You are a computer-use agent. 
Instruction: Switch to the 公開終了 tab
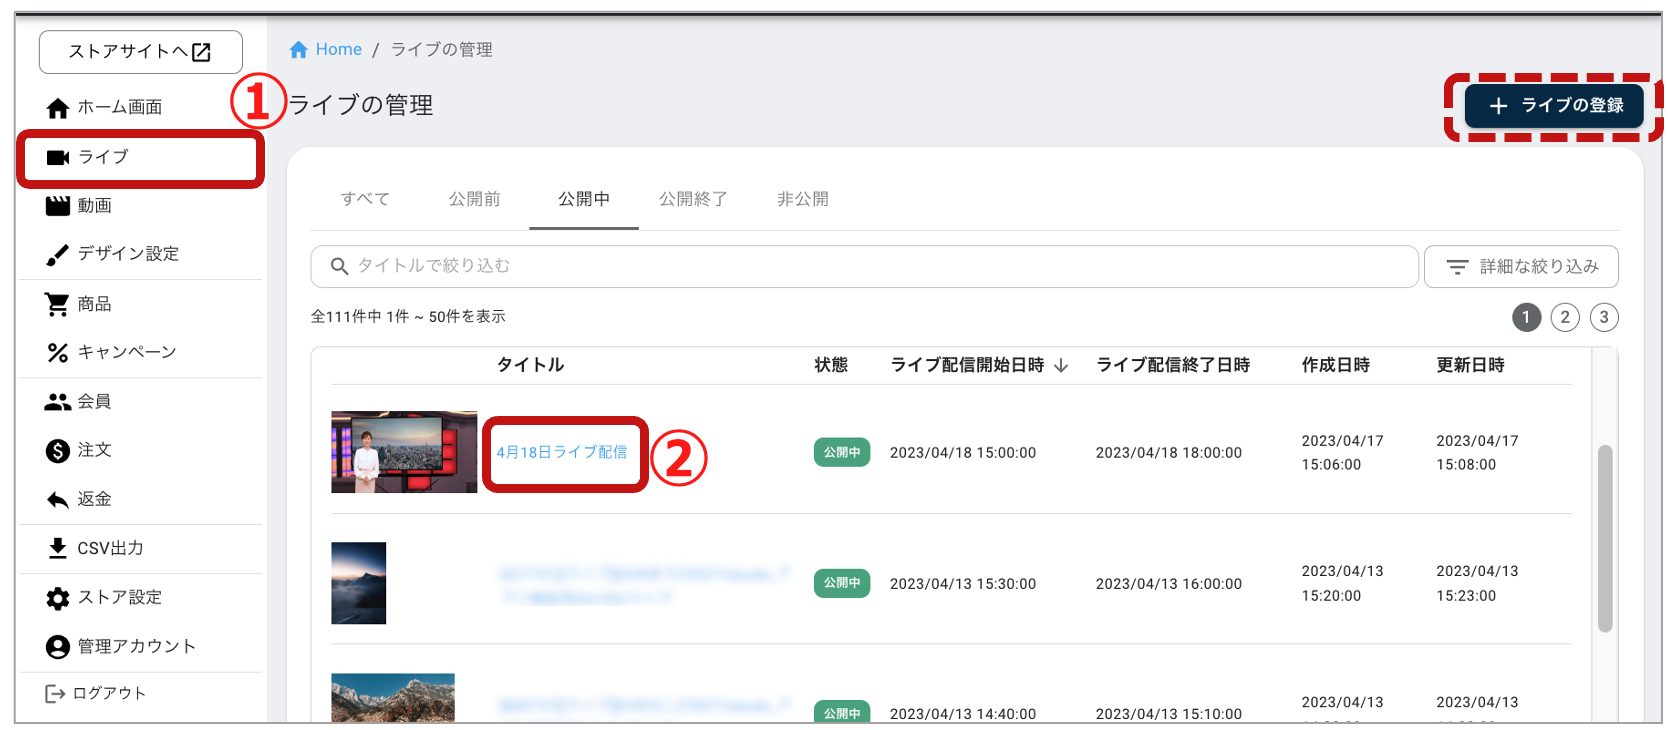tap(692, 200)
